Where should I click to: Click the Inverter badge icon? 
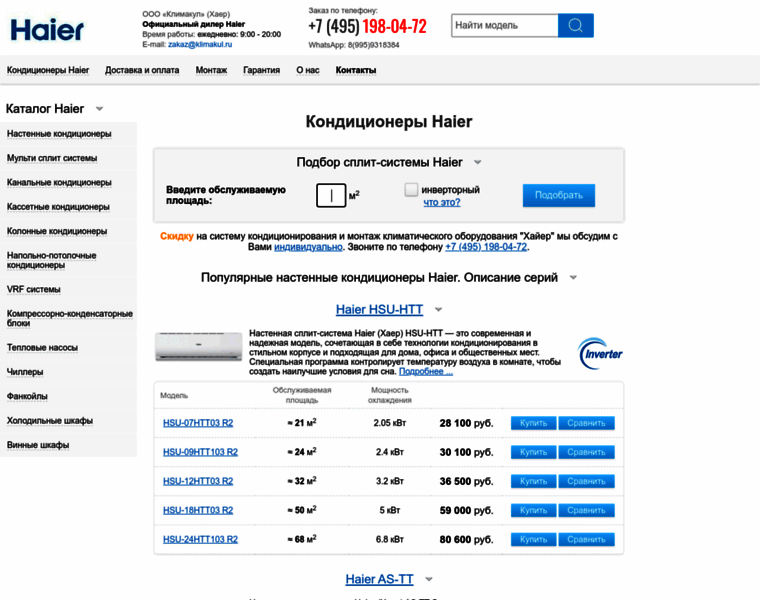click(600, 354)
